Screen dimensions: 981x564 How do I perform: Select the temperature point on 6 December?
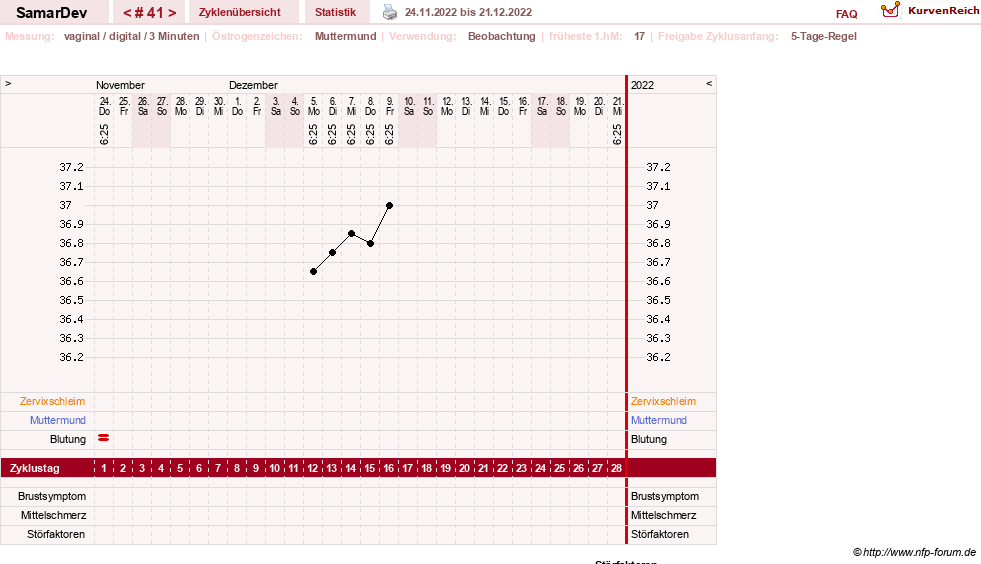pyautogui.click(x=333, y=253)
